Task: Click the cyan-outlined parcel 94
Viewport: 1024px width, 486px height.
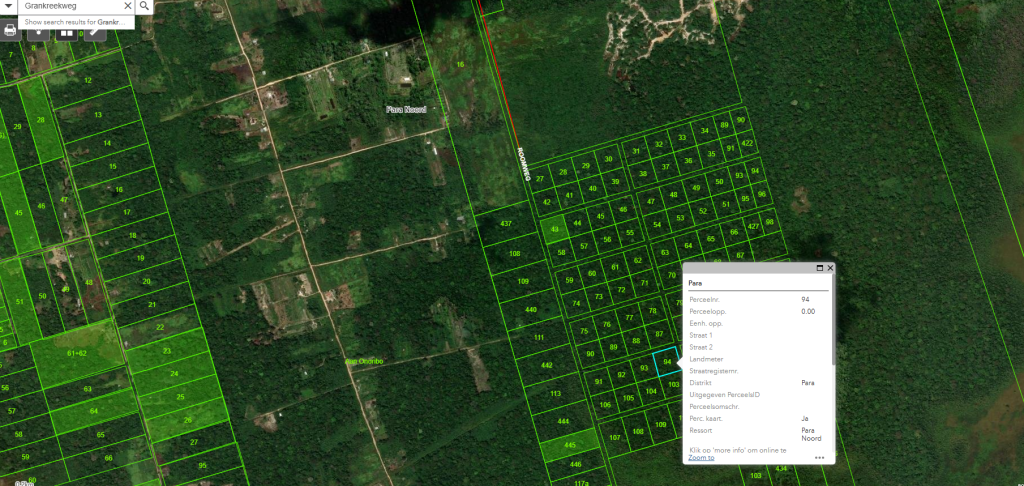Action: pos(667,361)
